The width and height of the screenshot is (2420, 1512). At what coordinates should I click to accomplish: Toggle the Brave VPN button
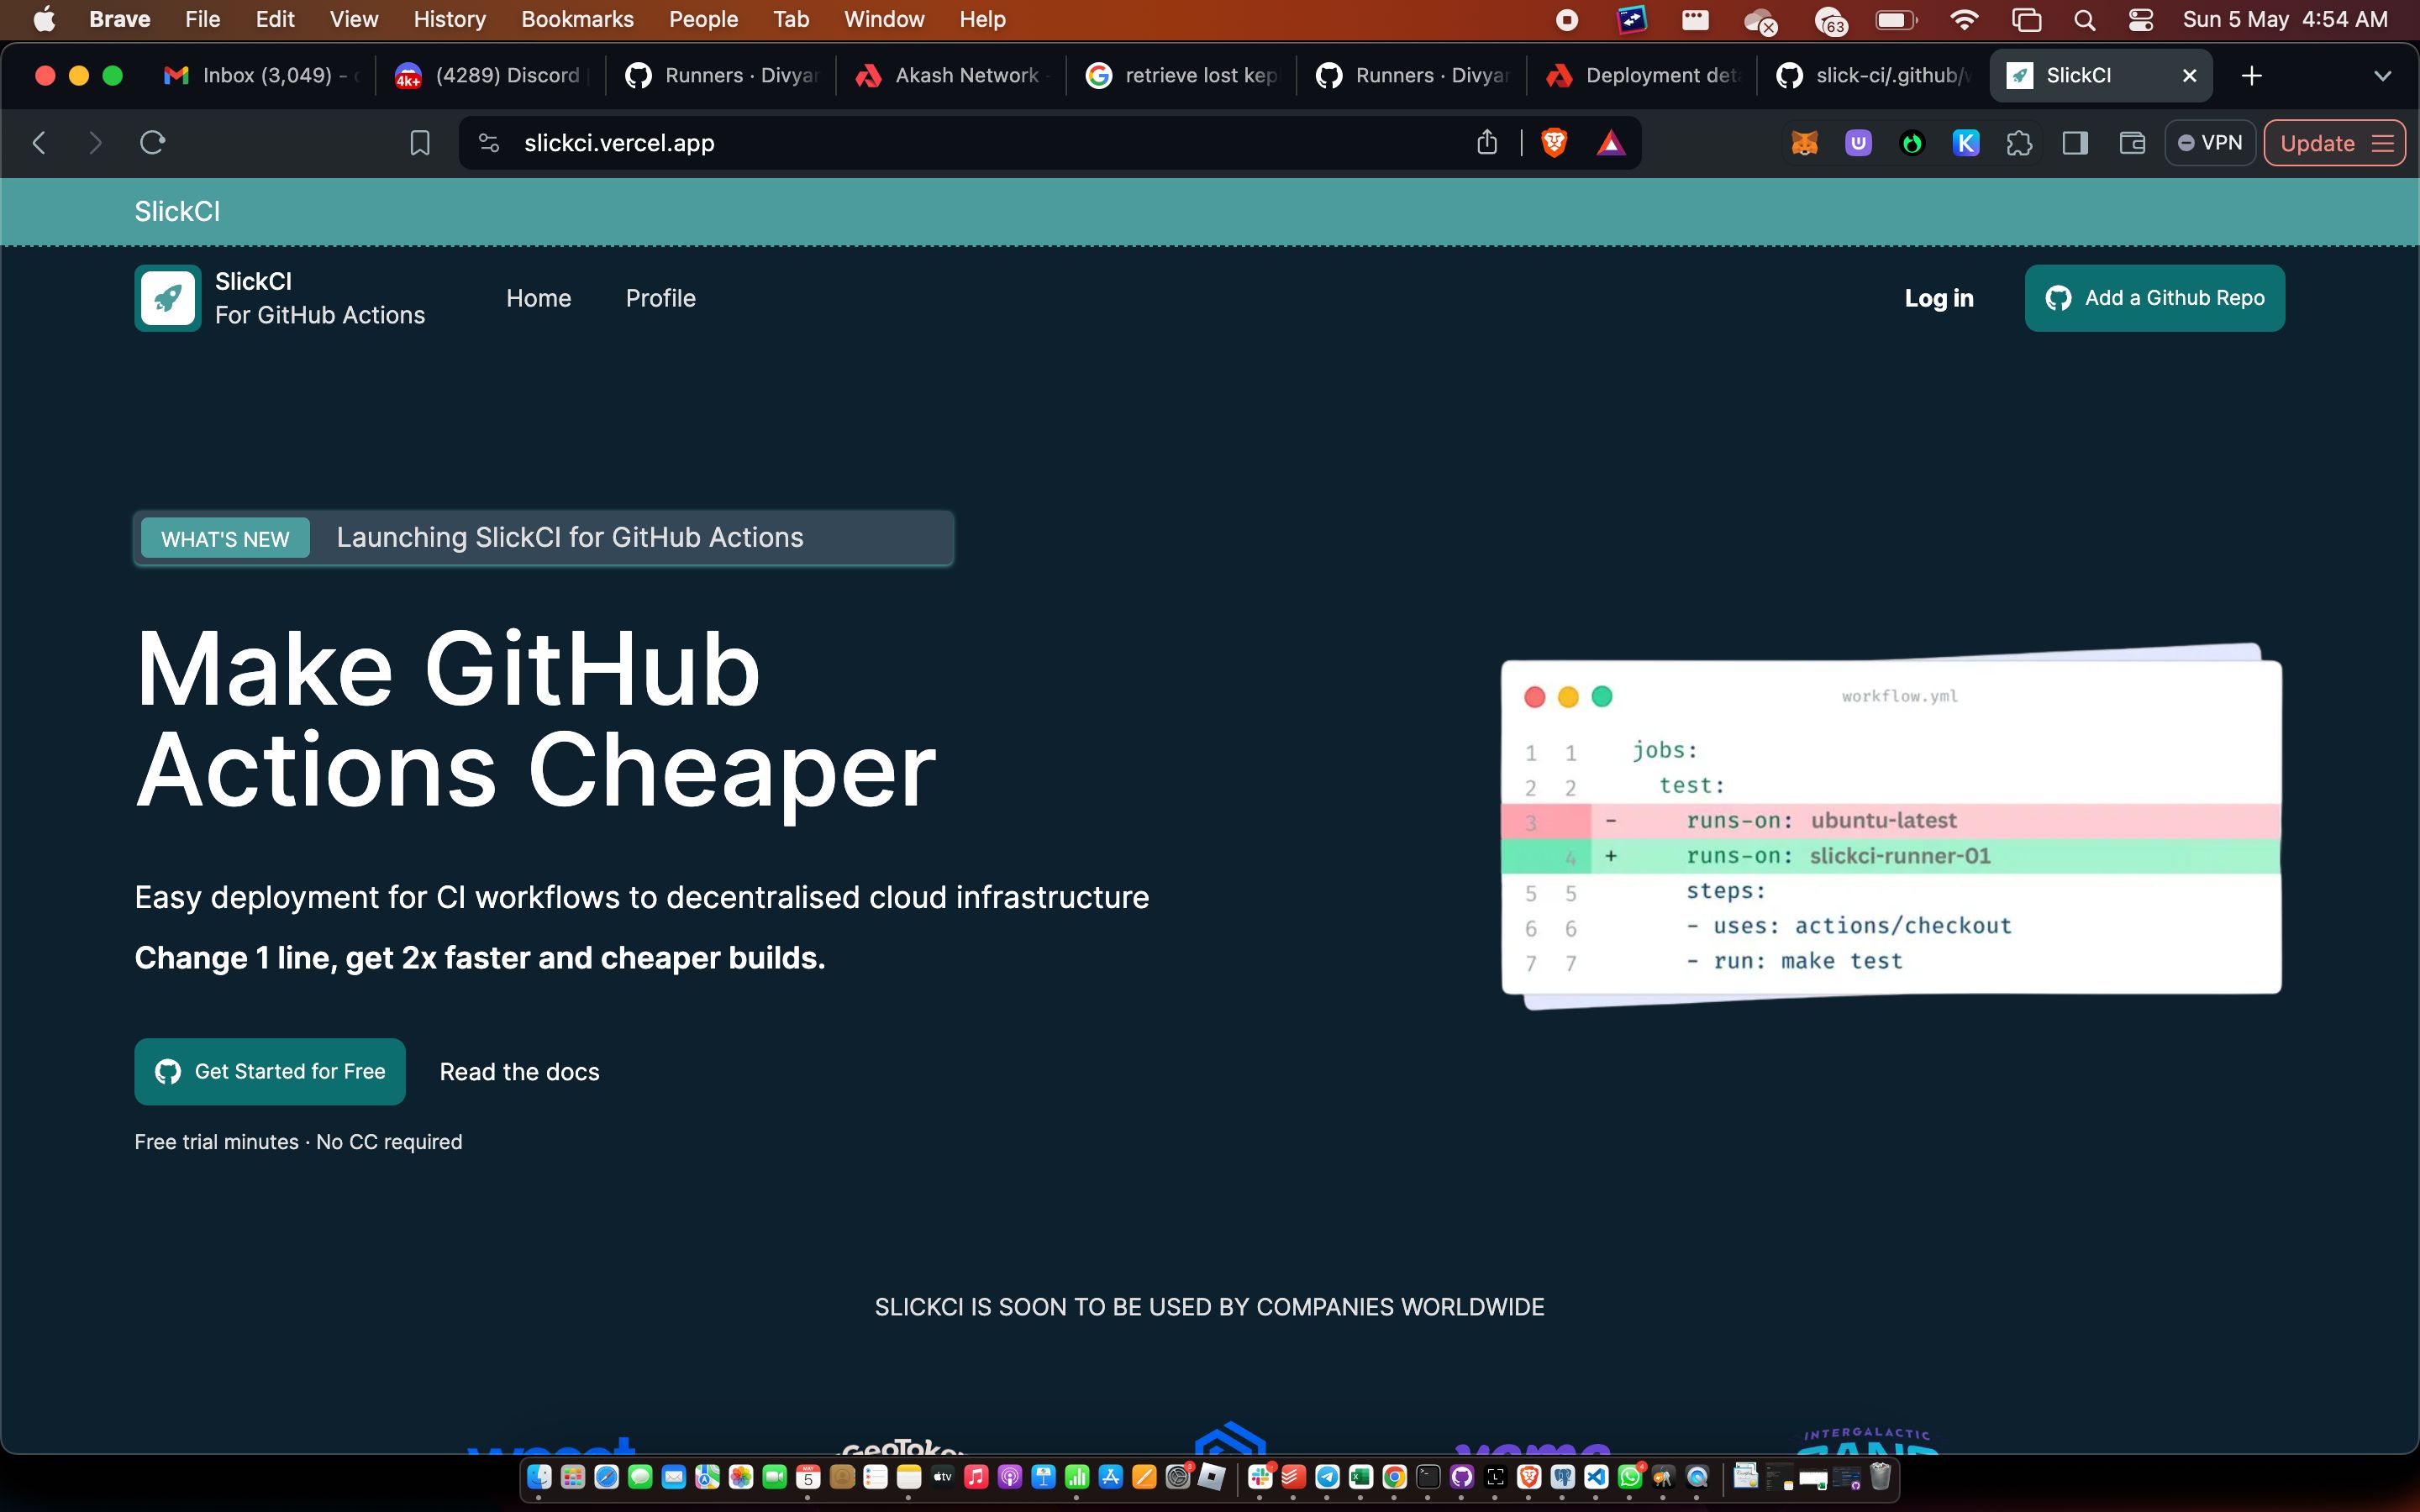(2210, 143)
